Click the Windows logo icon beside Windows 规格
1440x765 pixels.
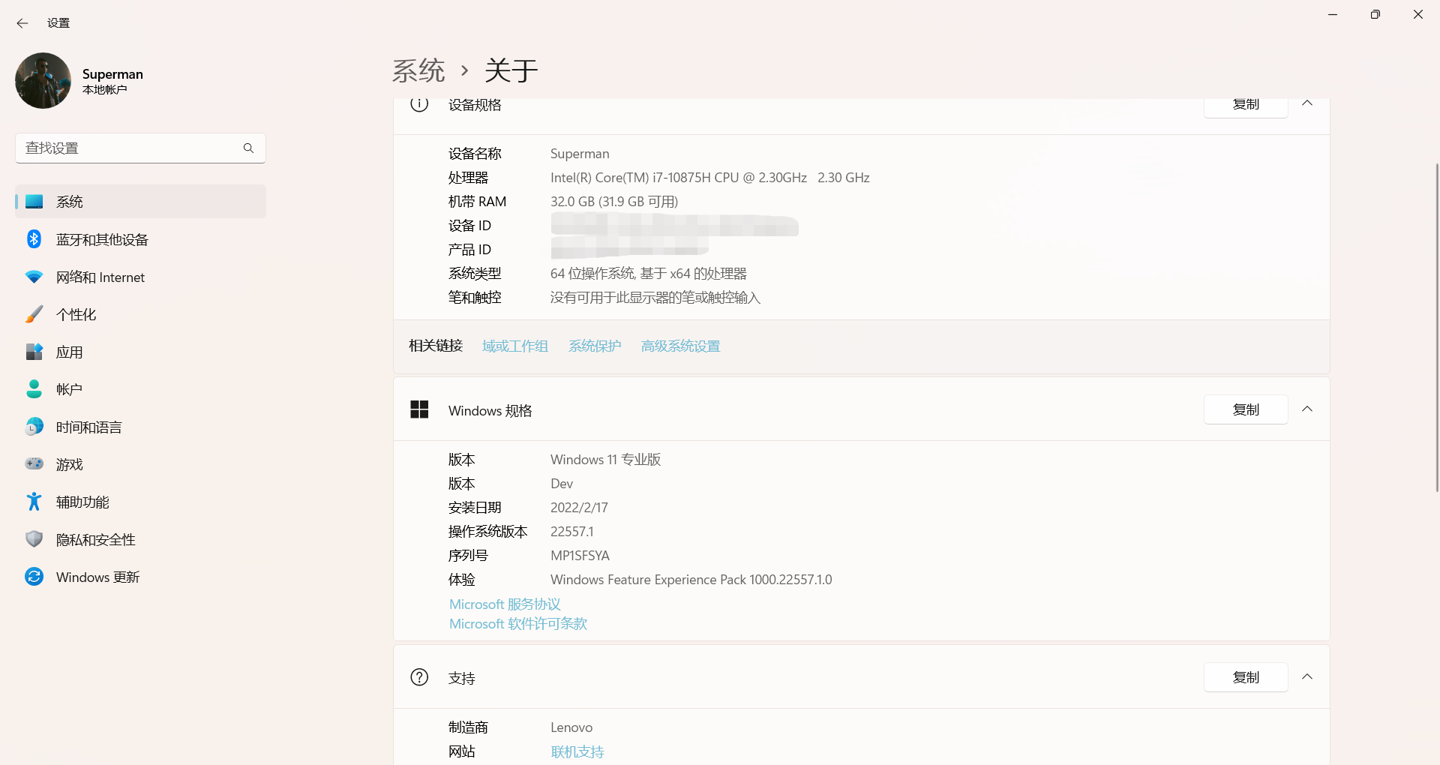point(419,410)
